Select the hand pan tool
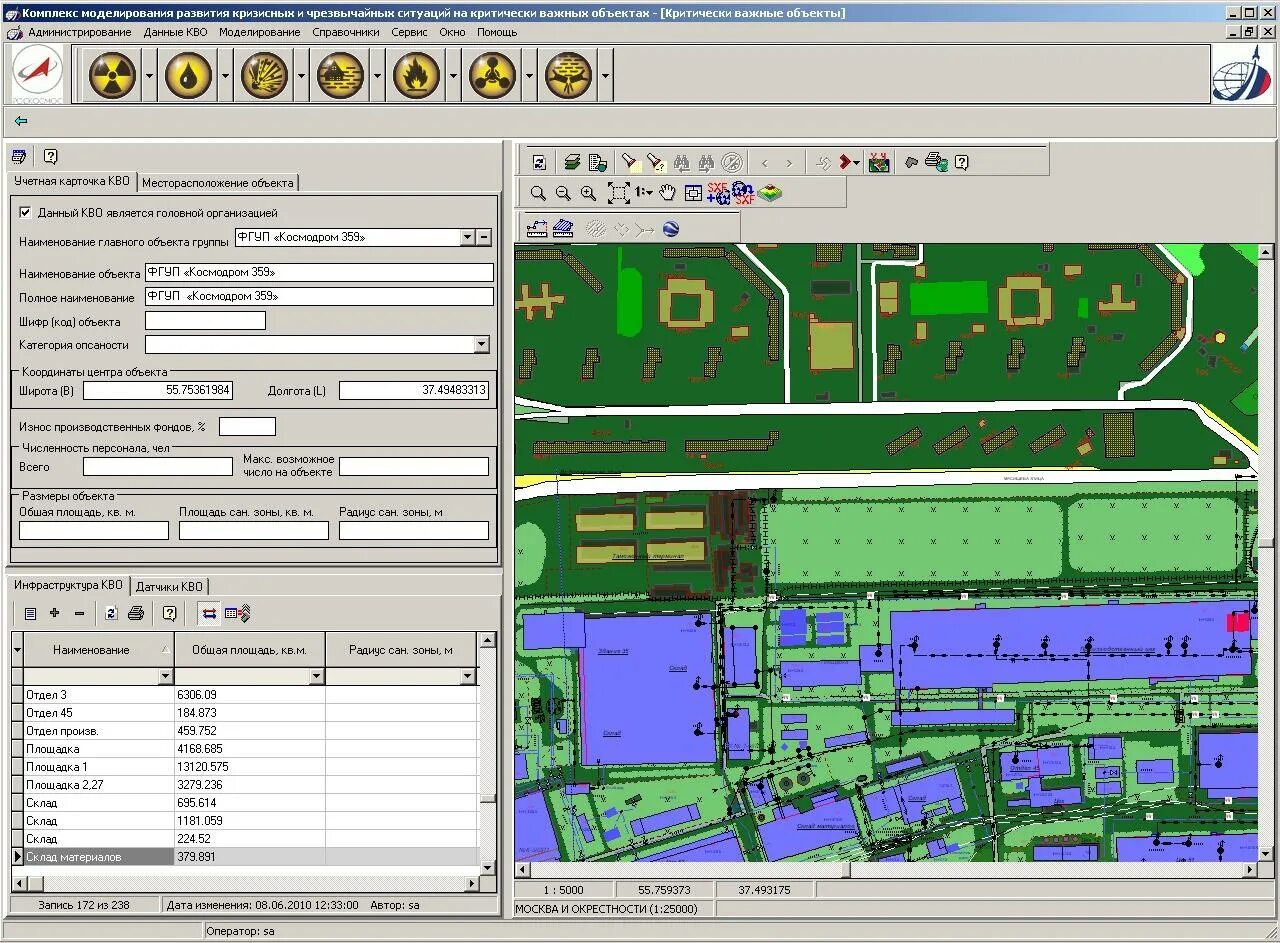 667,193
